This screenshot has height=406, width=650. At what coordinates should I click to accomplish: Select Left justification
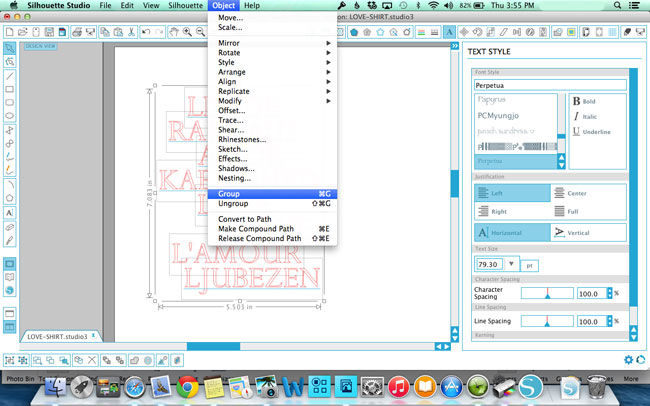(512, 193)
